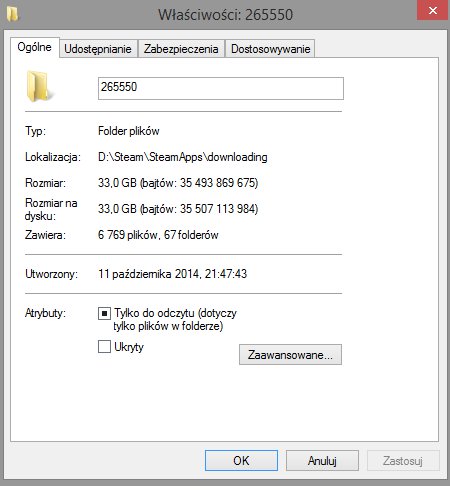Click the Typ label
Viewport: 450px width, 486px height.
(x=35, y=131)
